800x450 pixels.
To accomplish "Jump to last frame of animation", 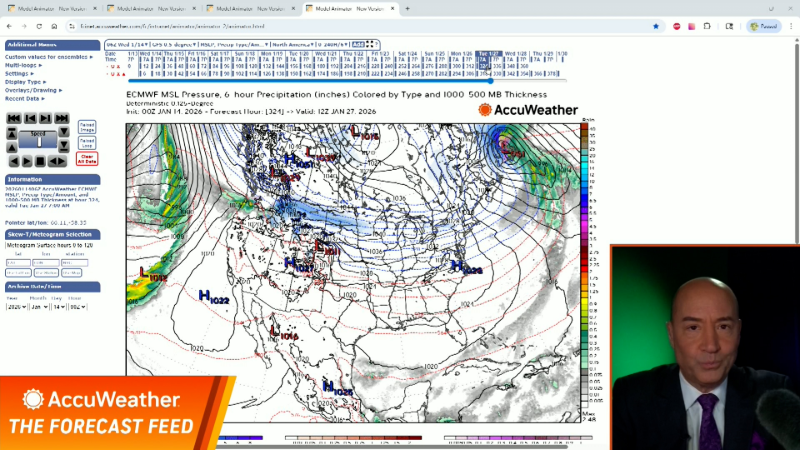I will click(x=62, y=118).
